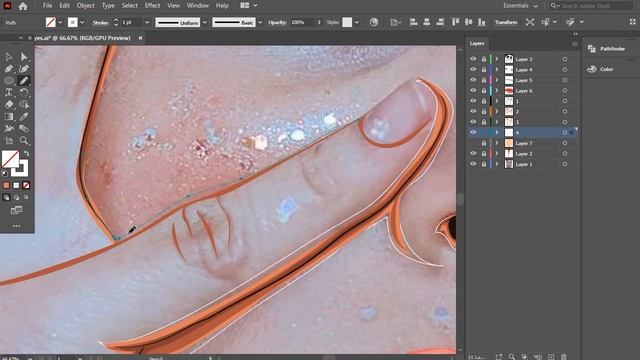Image resolution: width=640 pixels, height=360 pixels.
Task: Select the Eraser tool
Action: coord(9,104)
